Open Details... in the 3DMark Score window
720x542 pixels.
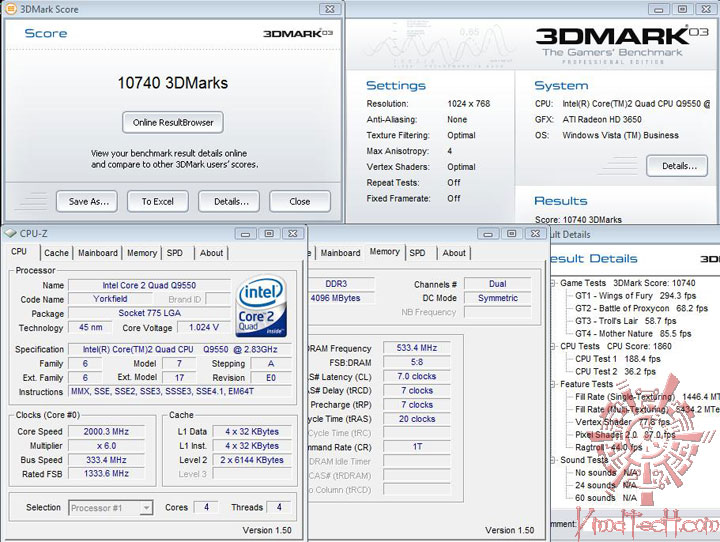click(229, 201)
